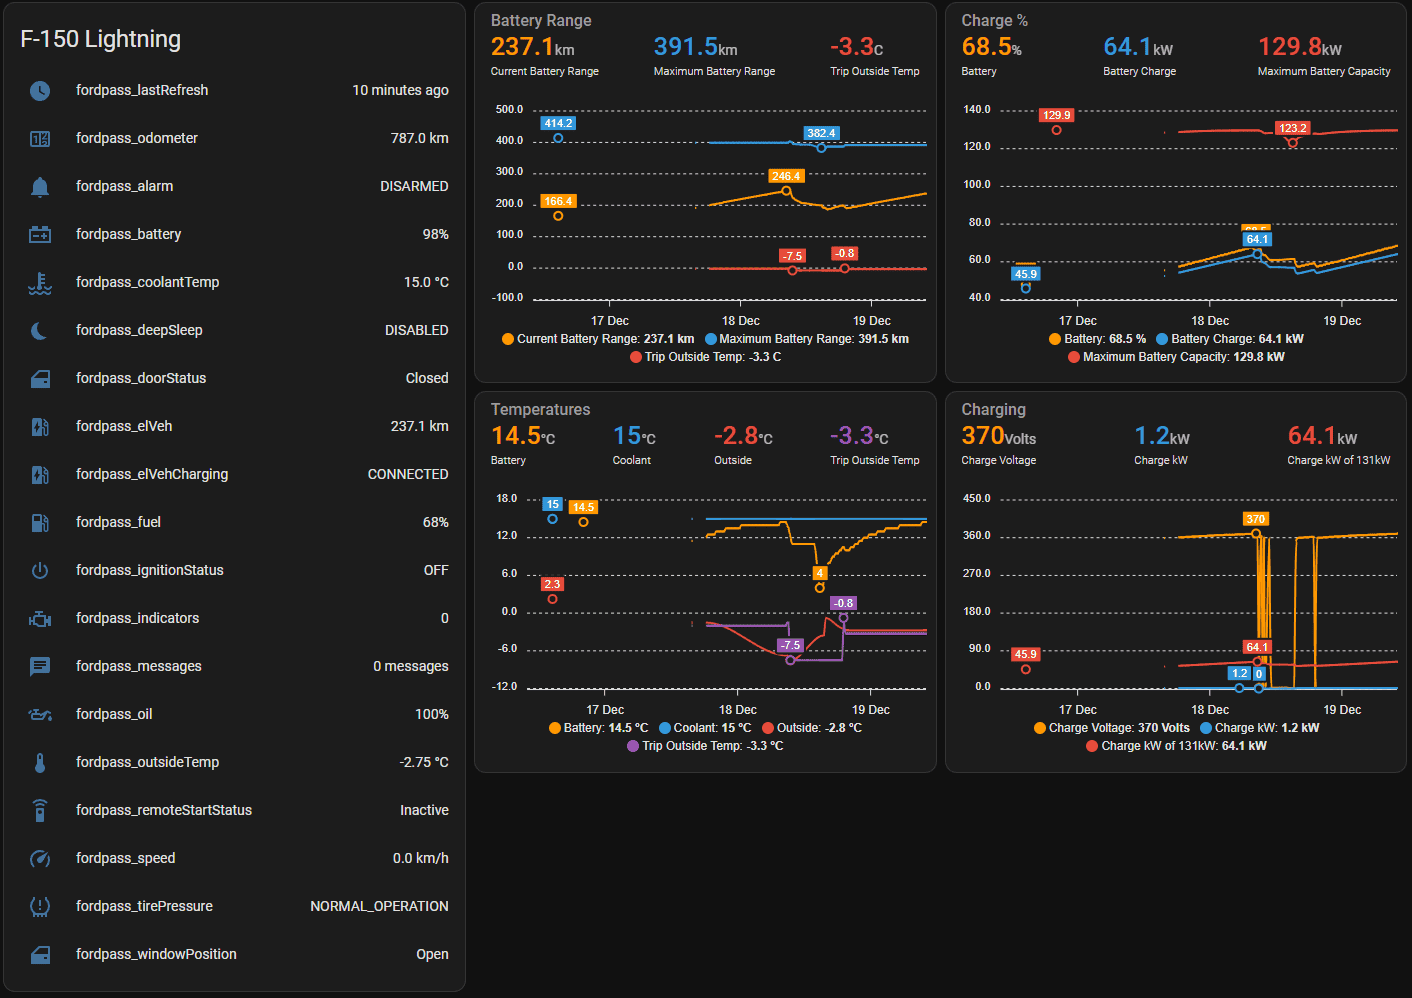Toggle Battery 68.5 % legend series

(1097, 339)
